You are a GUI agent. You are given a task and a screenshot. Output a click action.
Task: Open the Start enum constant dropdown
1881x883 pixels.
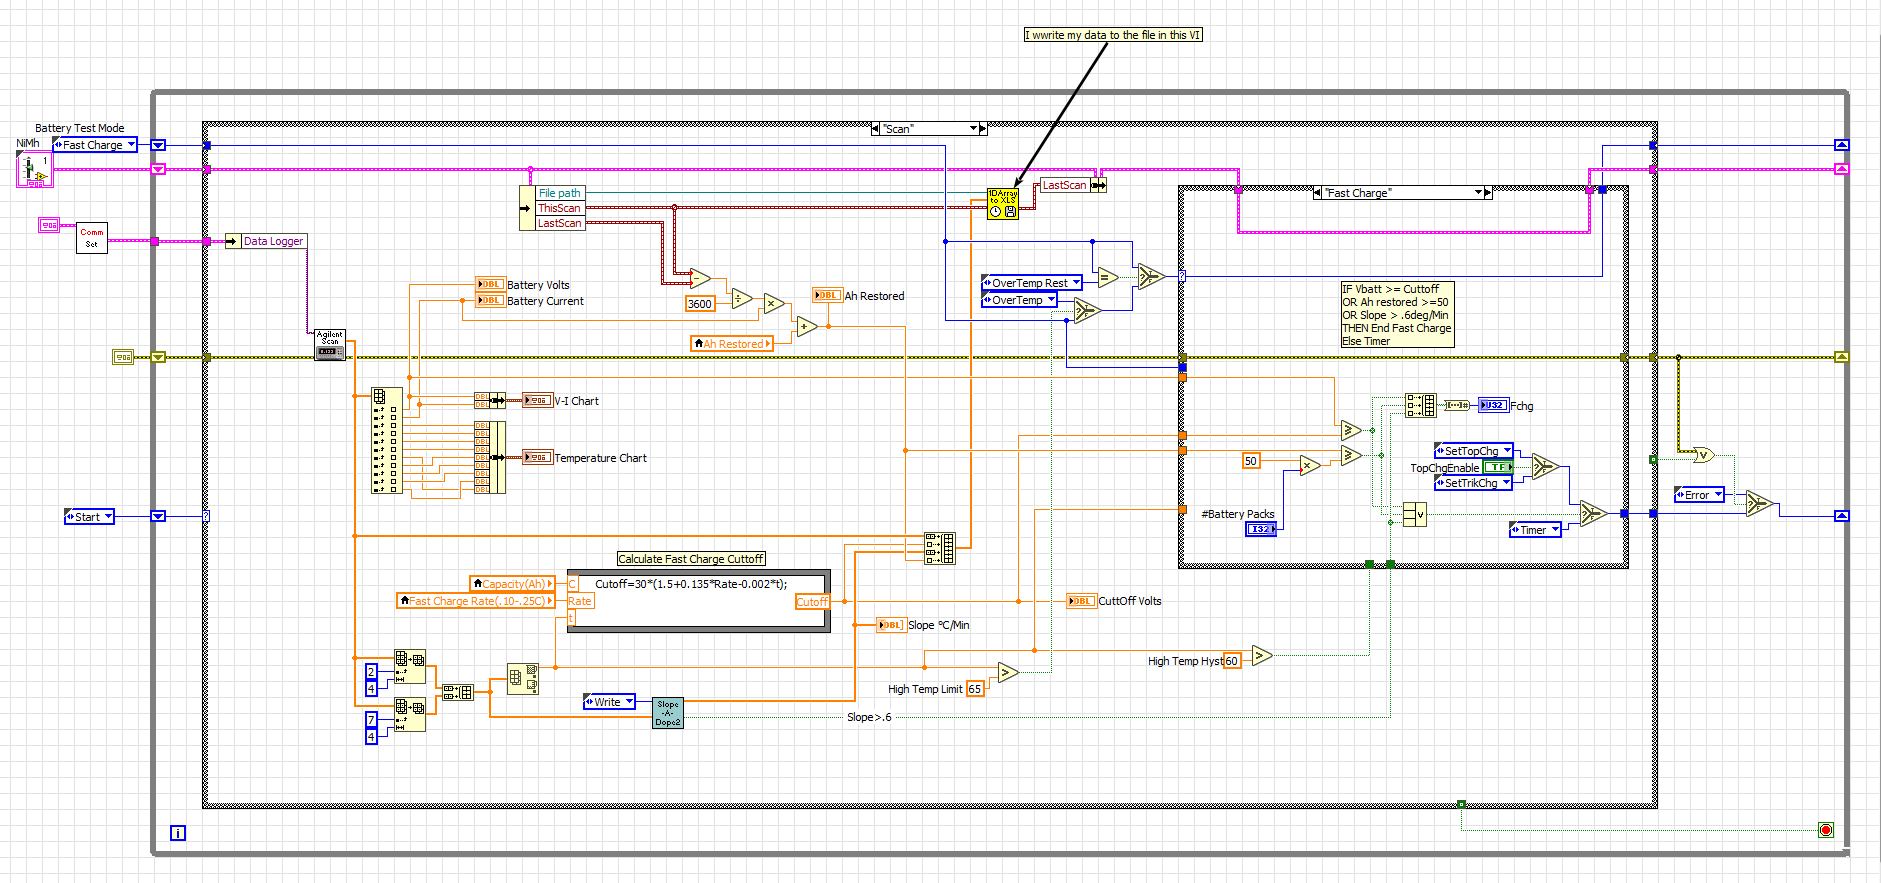tap(89, 517)
